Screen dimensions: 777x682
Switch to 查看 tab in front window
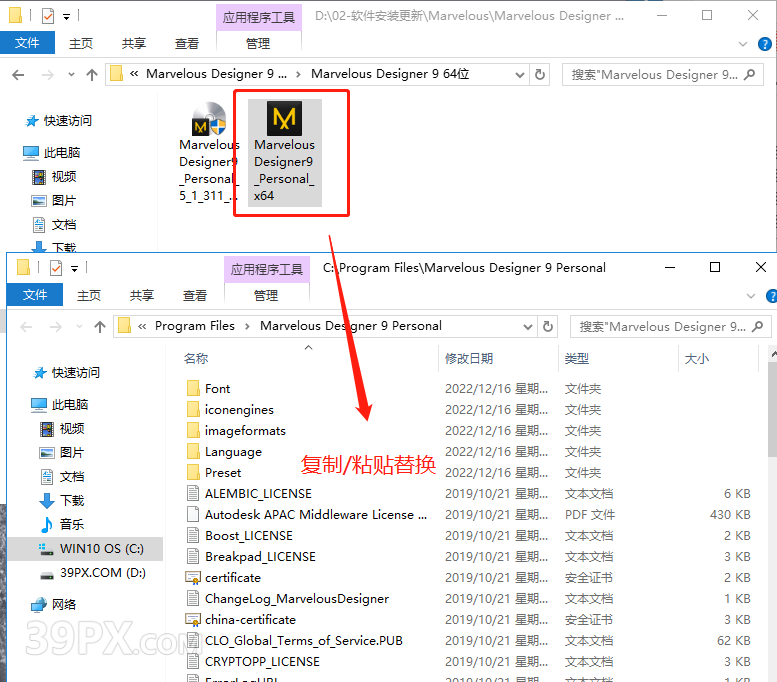[194, 295]
